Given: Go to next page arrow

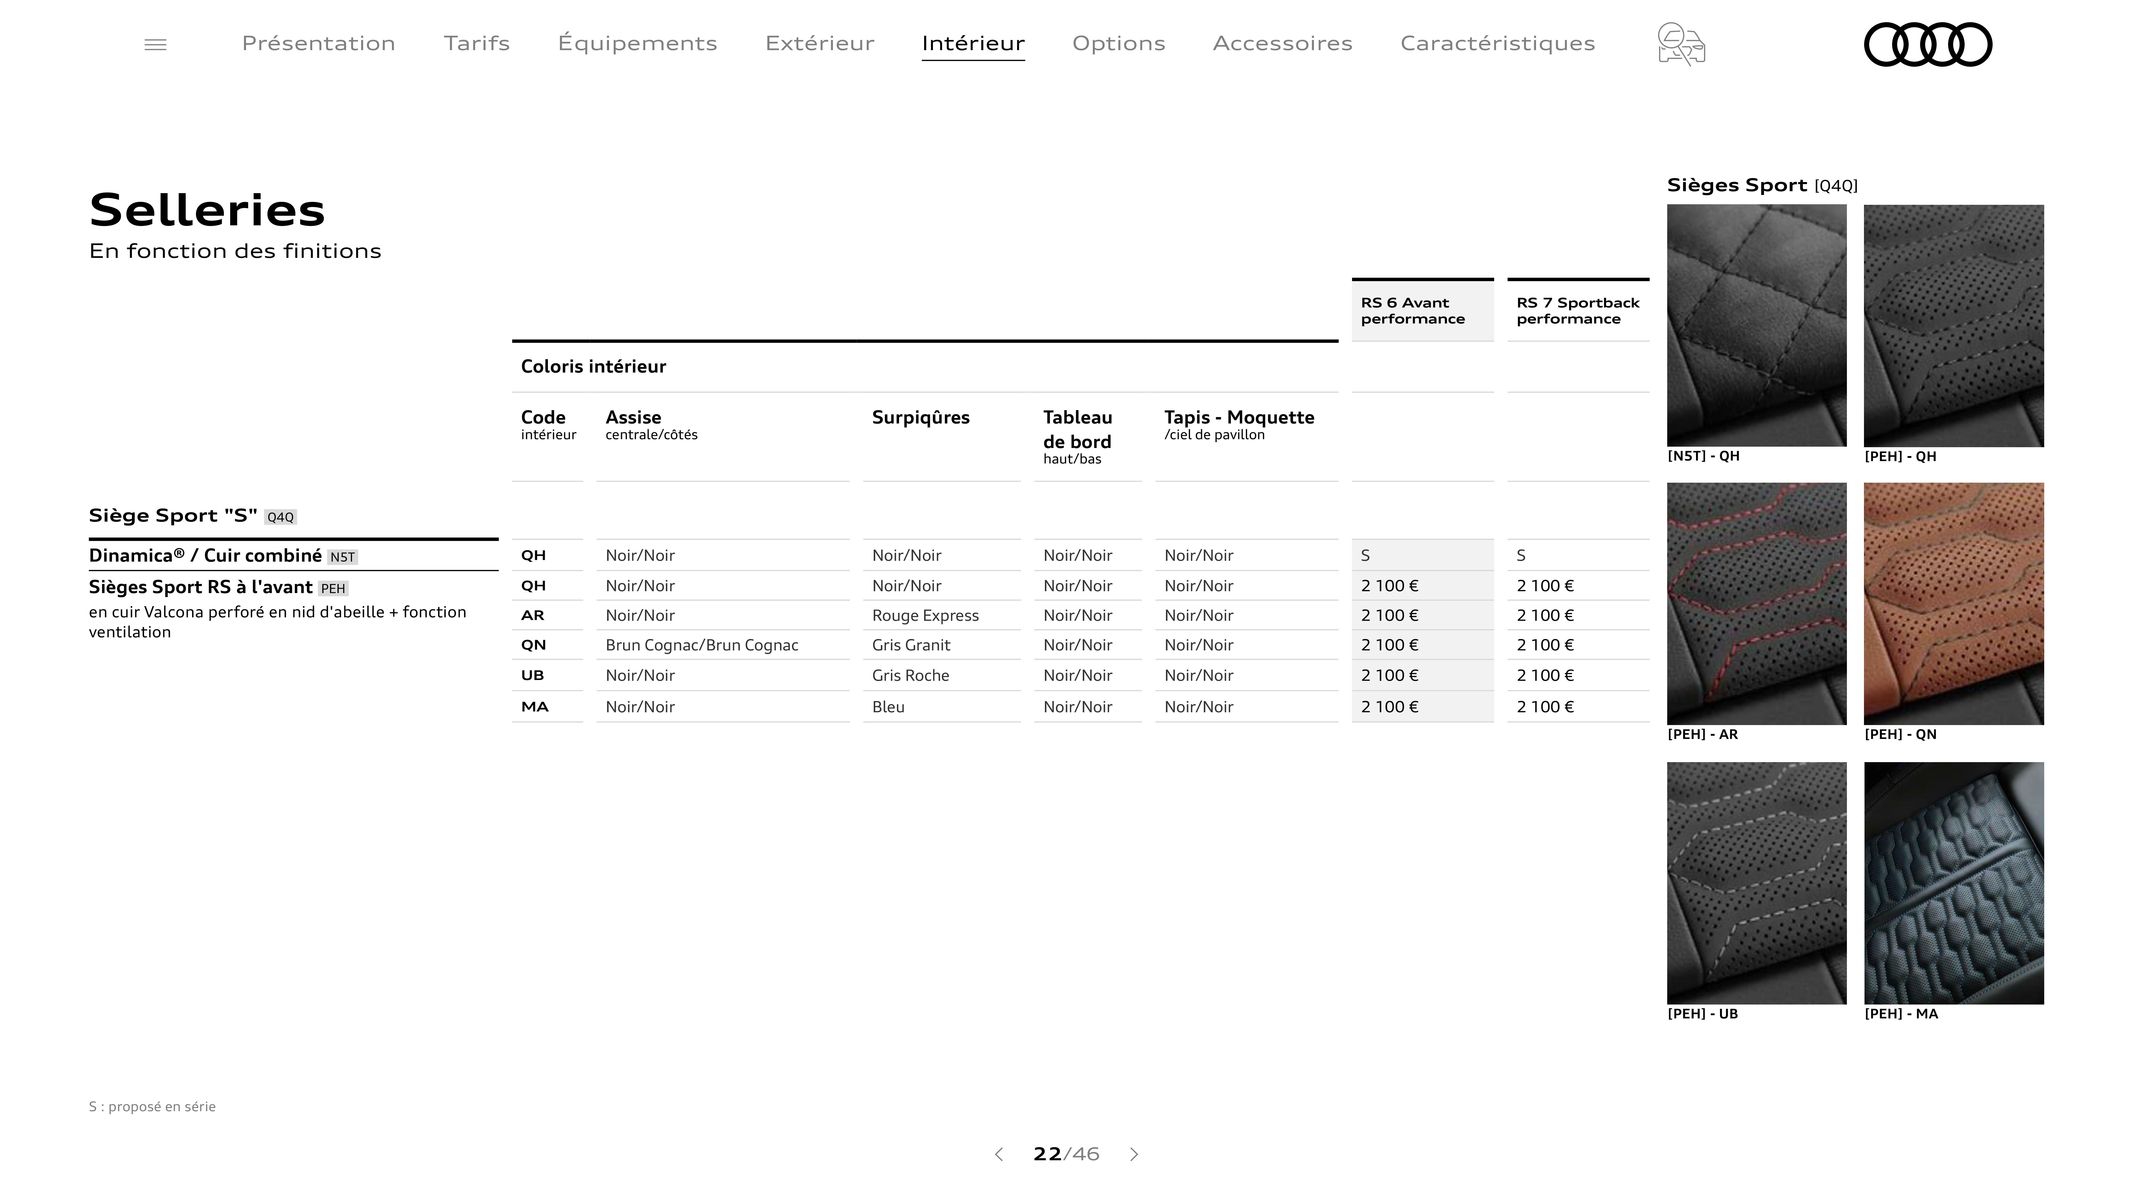Looking at the screenshot, I should [x=1134, y=1154].
